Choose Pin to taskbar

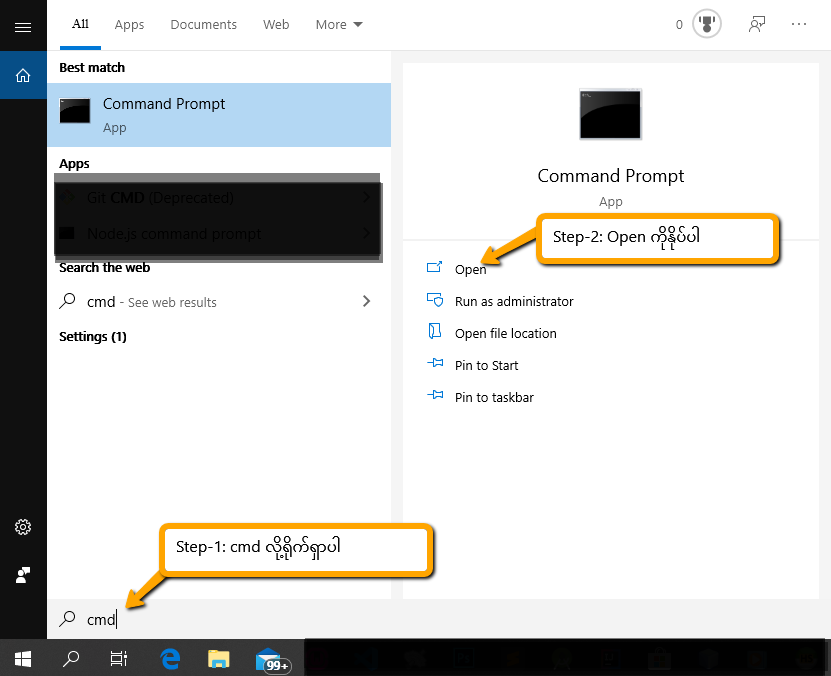pos(494,397)
